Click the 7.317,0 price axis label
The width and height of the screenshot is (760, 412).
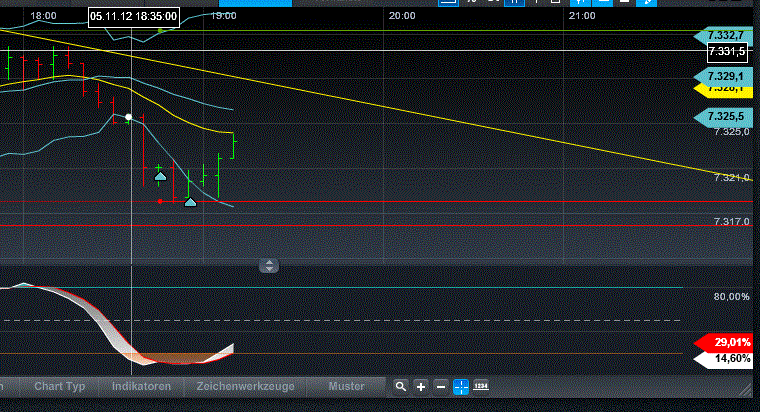pos(731,221)
